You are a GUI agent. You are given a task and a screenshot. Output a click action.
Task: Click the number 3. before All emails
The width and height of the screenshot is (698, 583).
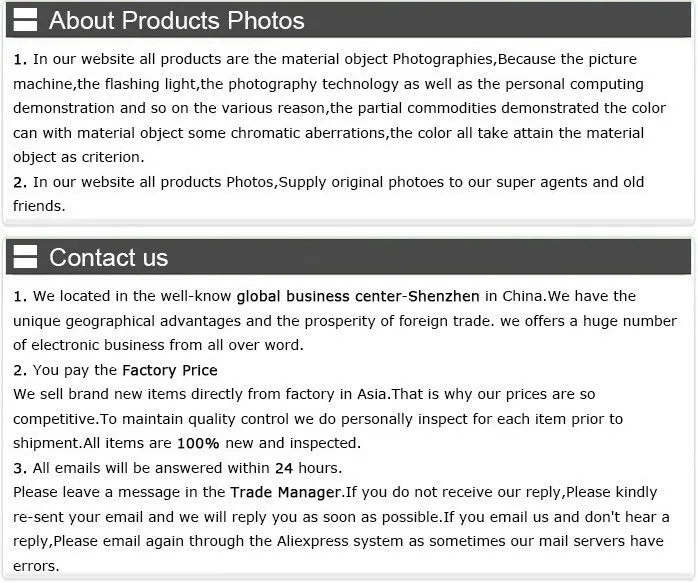(x=20, y=468)
